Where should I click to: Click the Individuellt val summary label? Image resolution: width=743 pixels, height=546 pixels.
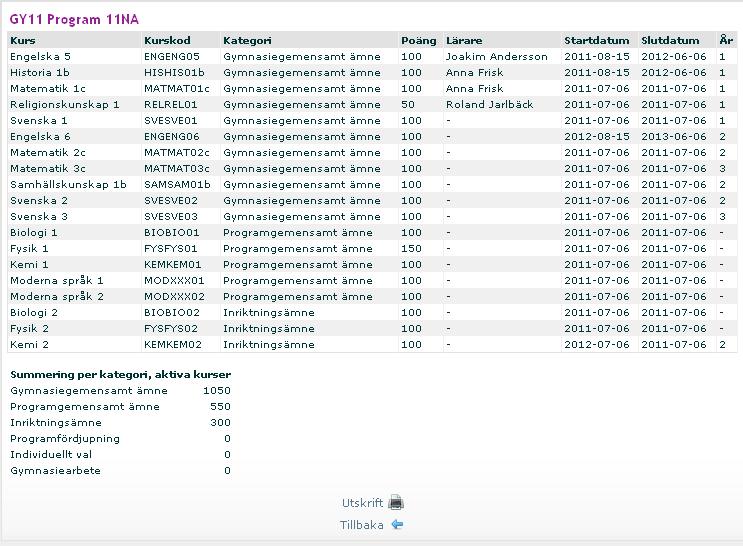tap(51, 455)
